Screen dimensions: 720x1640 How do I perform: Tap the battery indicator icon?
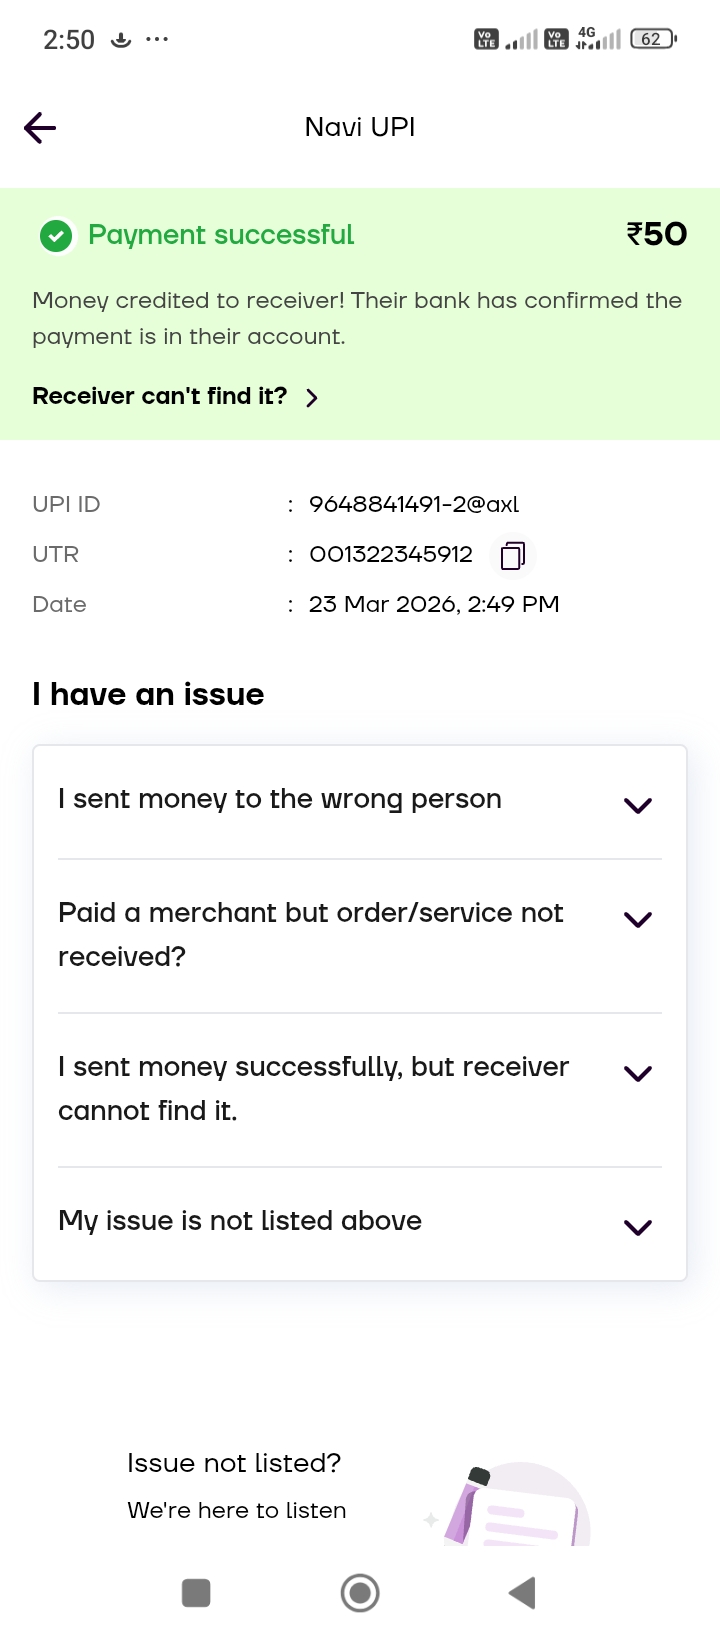(653, 39)
